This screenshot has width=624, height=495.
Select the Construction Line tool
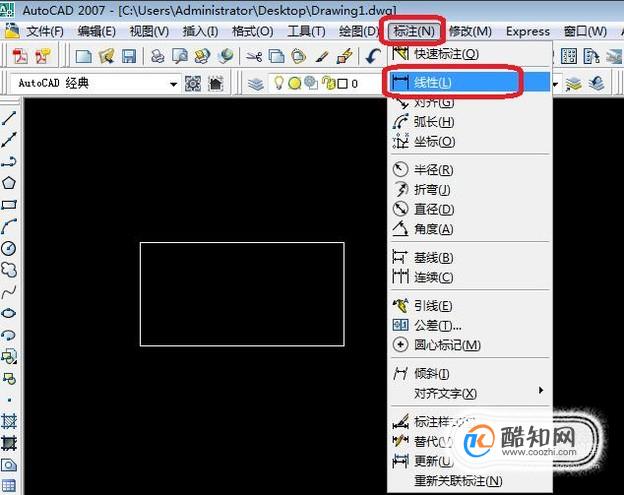pyautogui.click(x=9, y=140)
